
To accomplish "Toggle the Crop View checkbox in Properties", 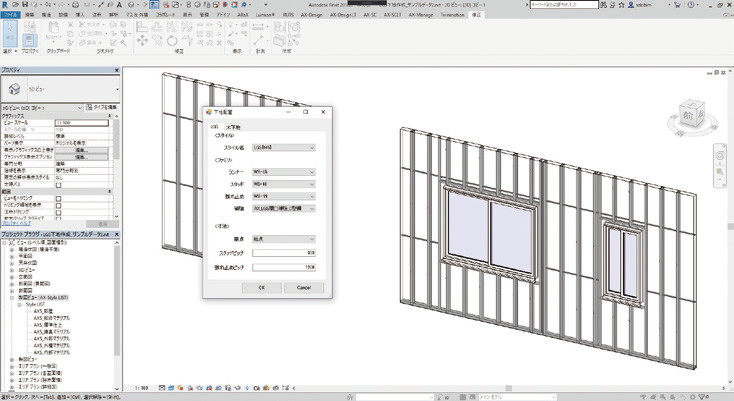I will (59, 198).
